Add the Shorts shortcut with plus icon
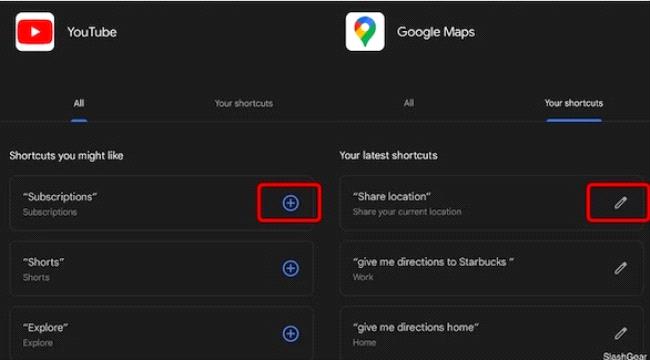650x360 pixels. (291, 268)
